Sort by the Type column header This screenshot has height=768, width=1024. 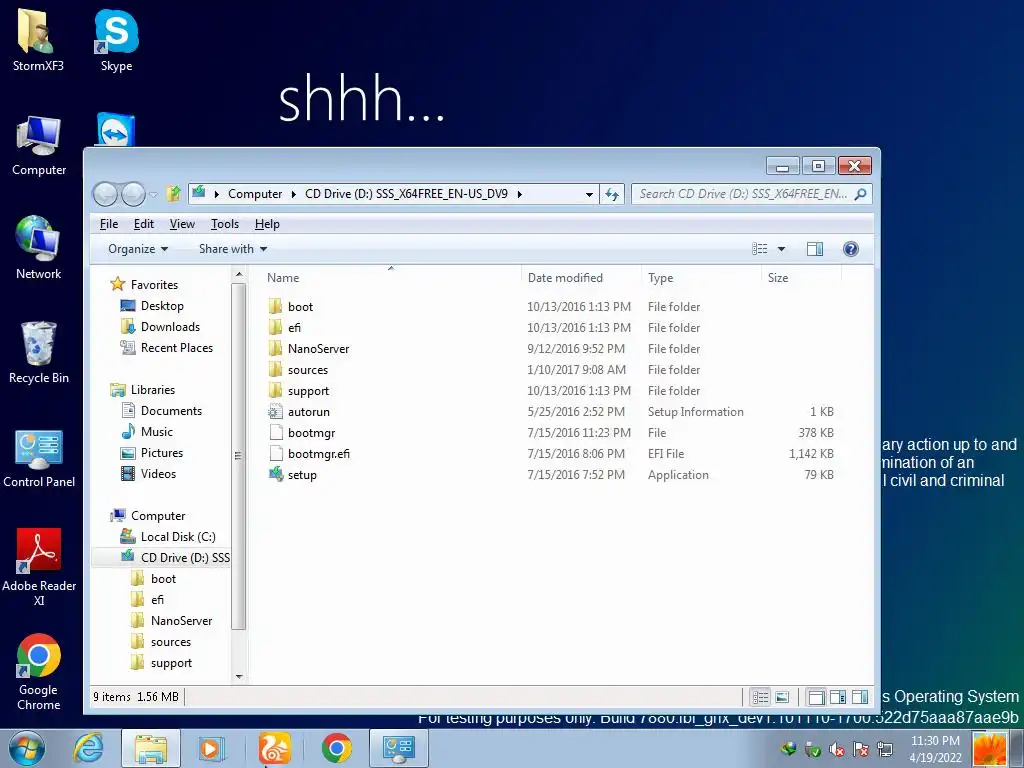[701, 278]
